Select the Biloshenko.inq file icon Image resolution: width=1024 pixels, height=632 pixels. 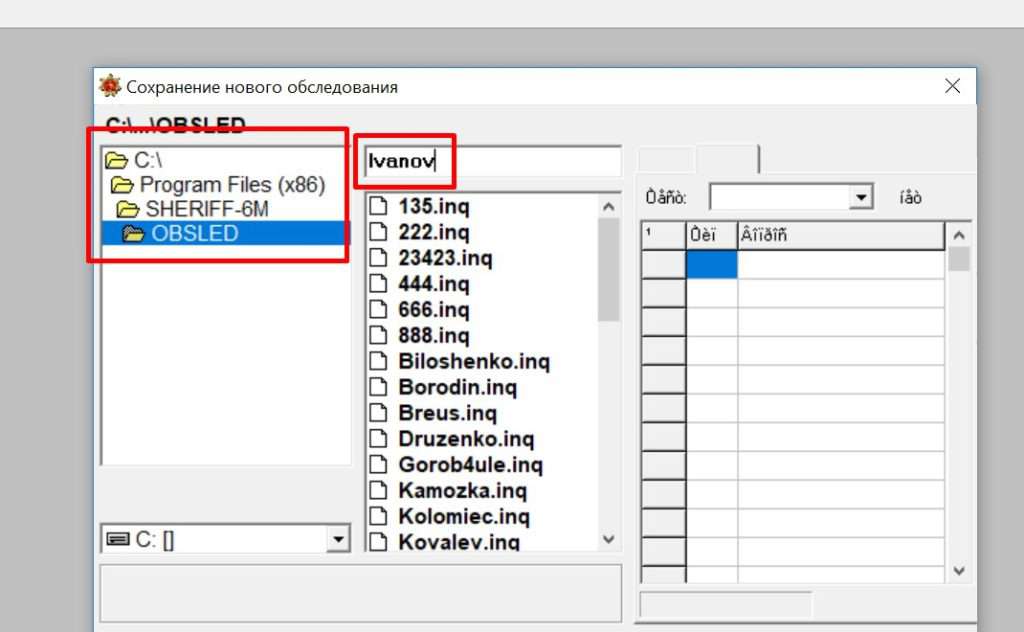[378, 362]
